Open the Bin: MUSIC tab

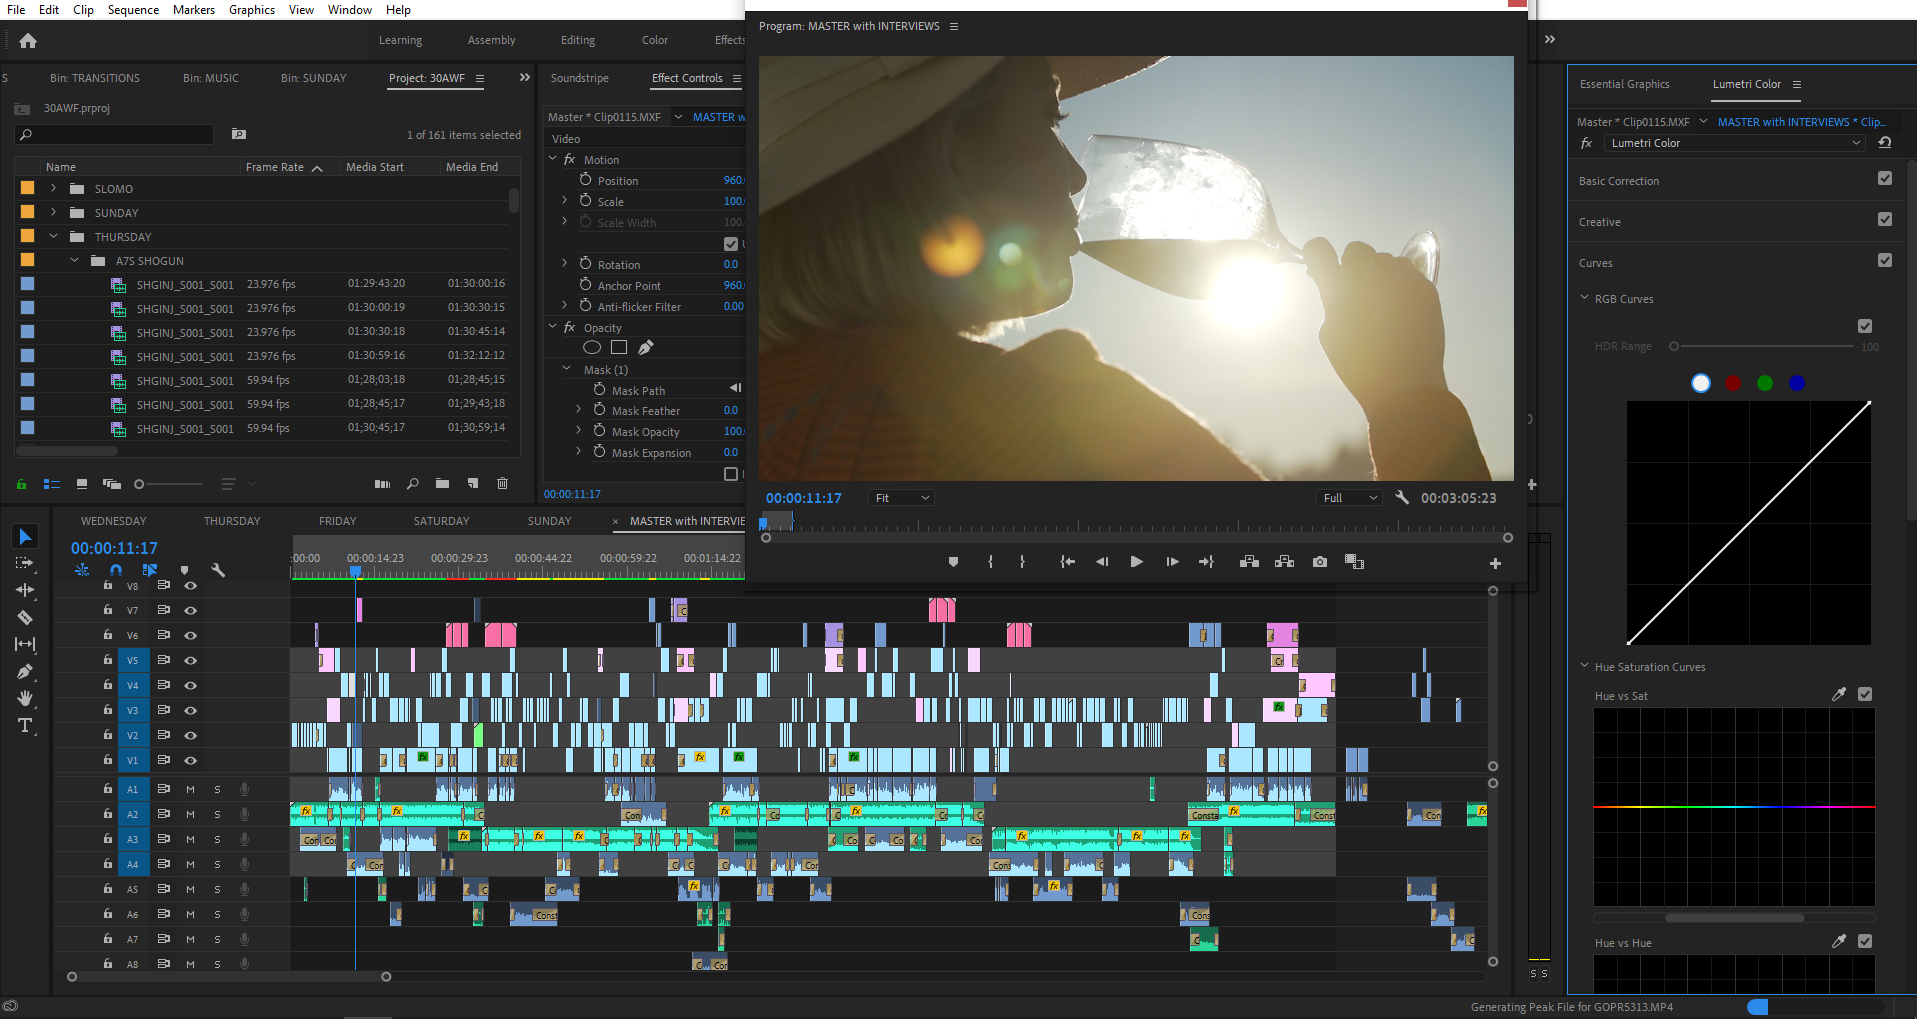pyautogui.click(x=211, y=78)
